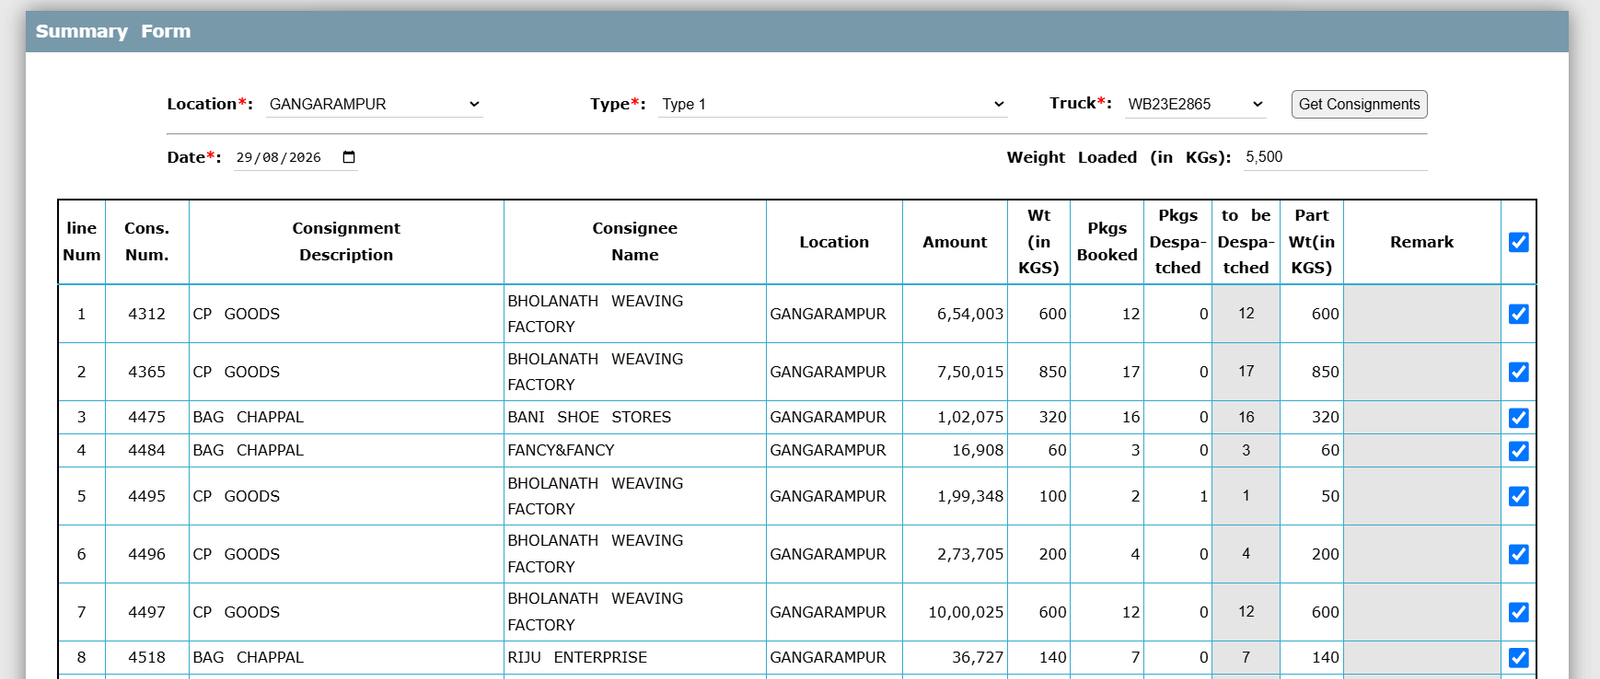
Task: Click the Cons. Num. column header
Action: (147, 242)
